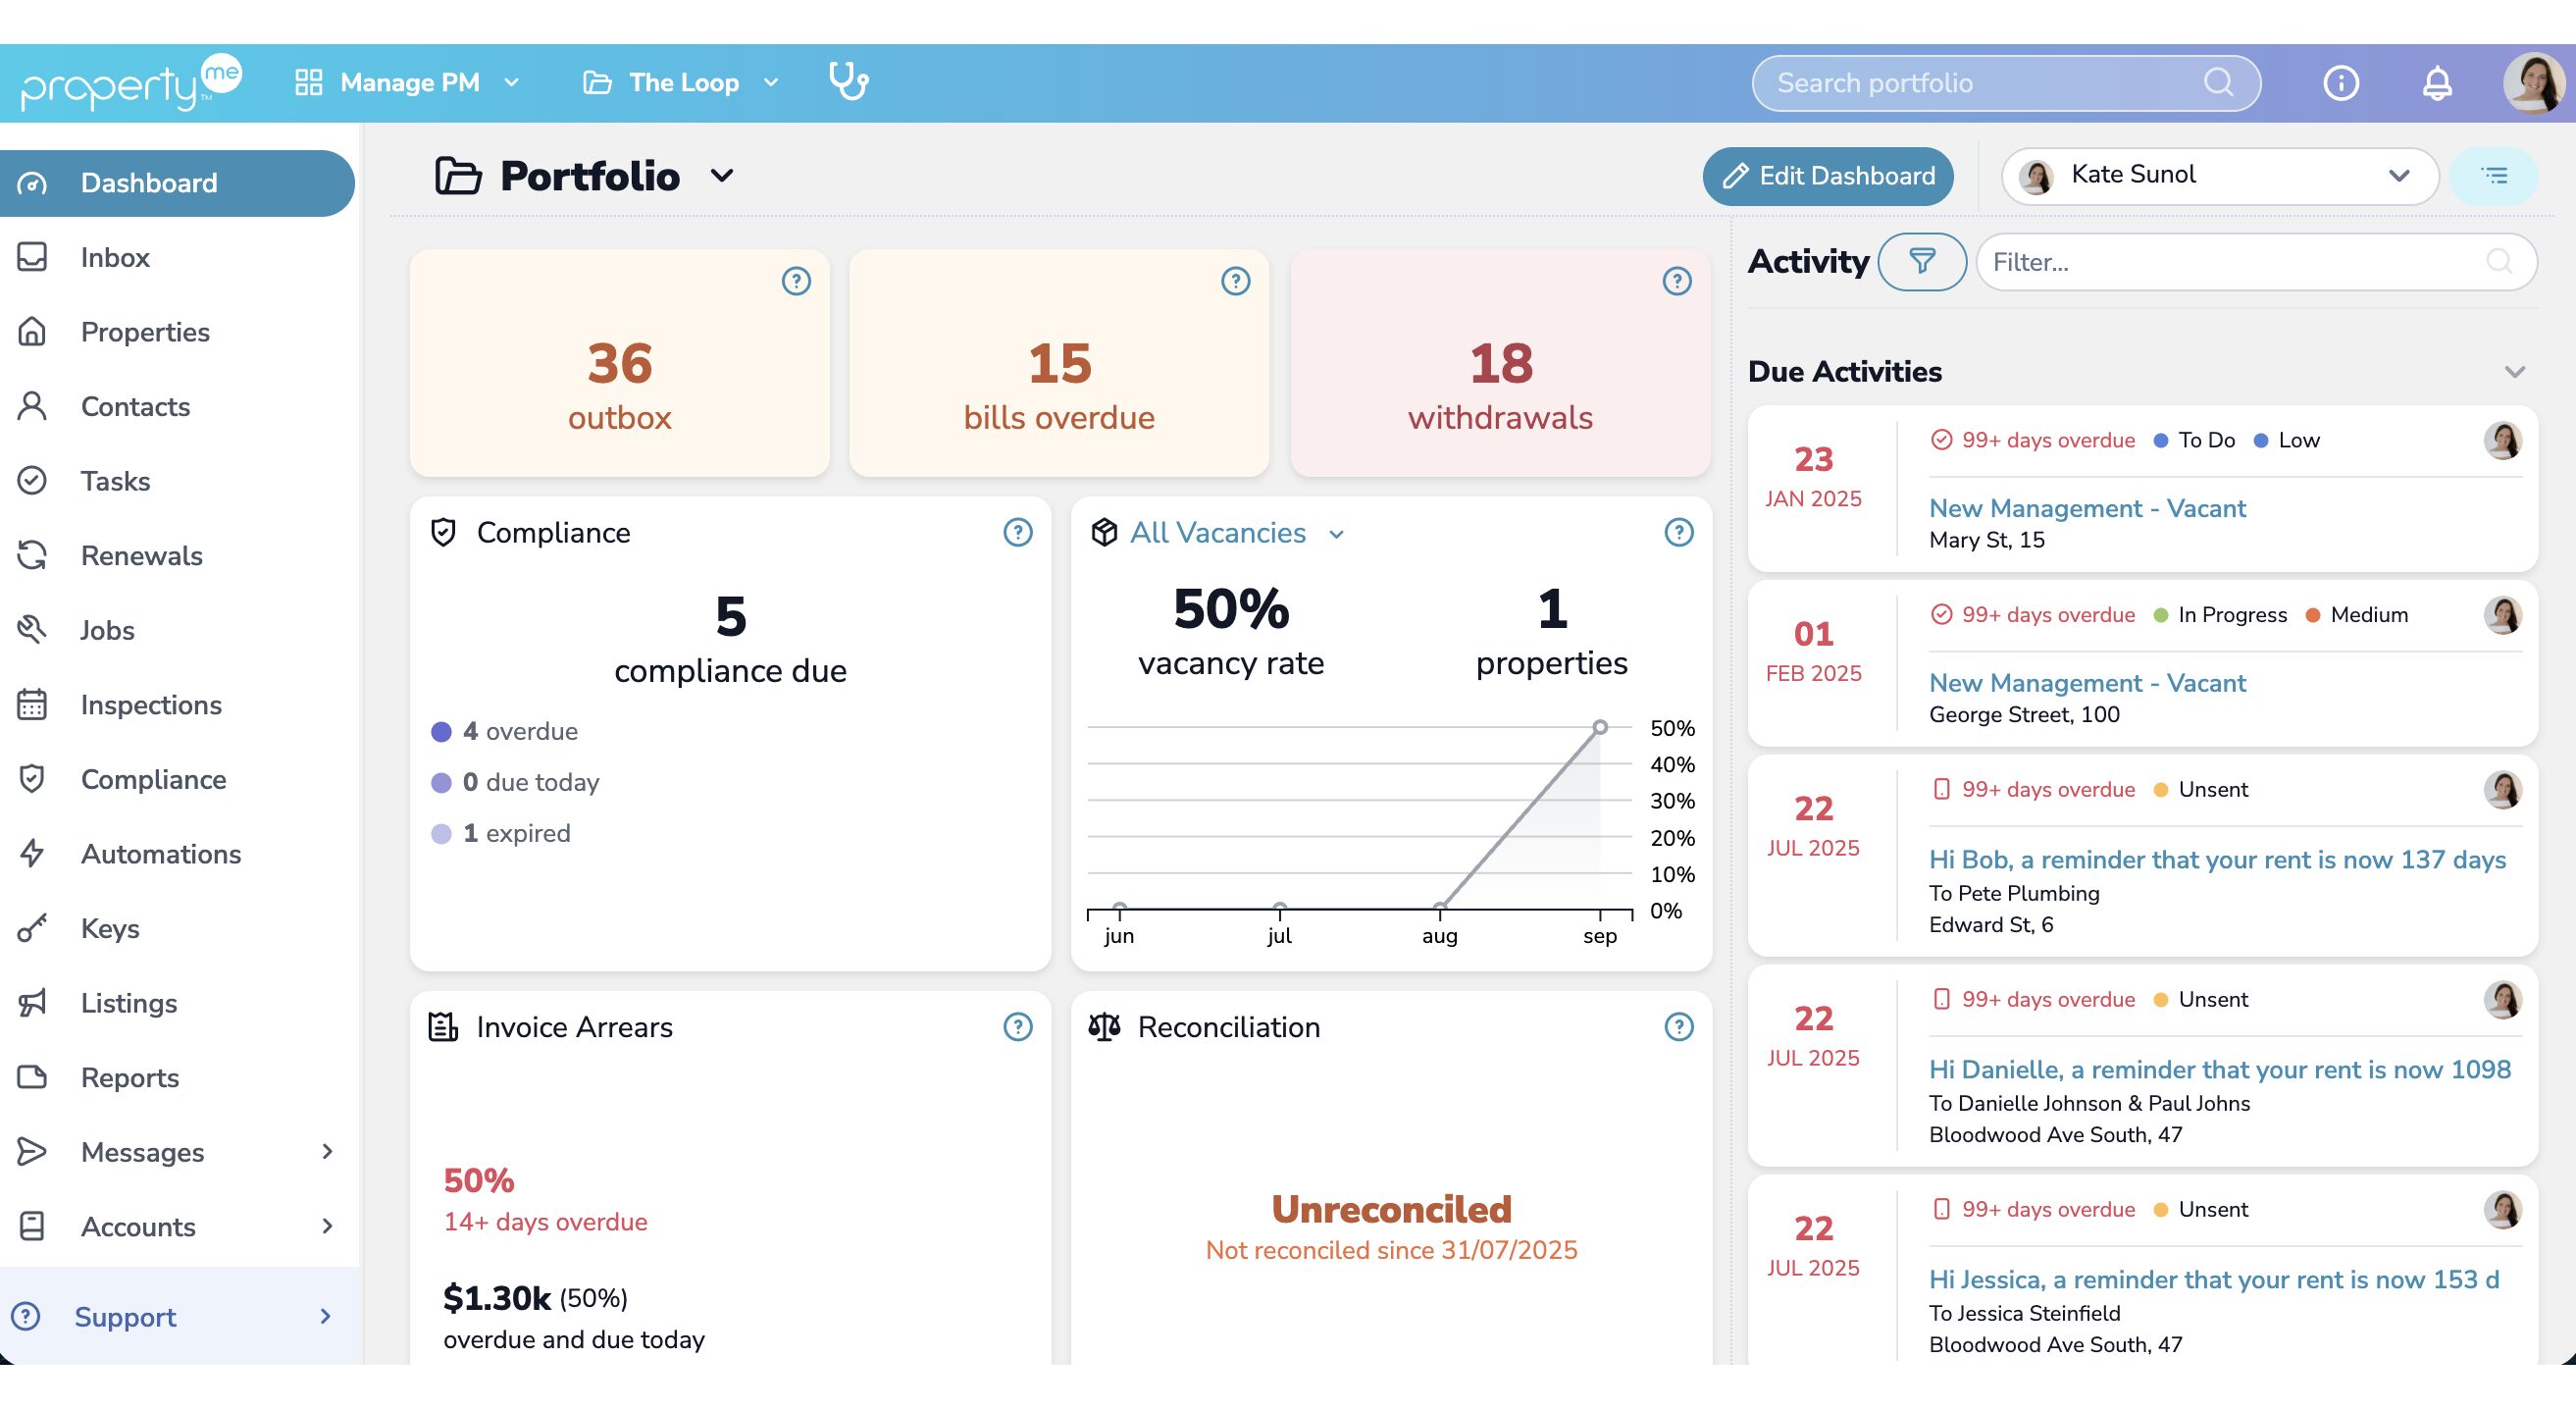Open help for the All Vacancies widget
The height and width of the screenshot is (1410, 2576).
1679,532
